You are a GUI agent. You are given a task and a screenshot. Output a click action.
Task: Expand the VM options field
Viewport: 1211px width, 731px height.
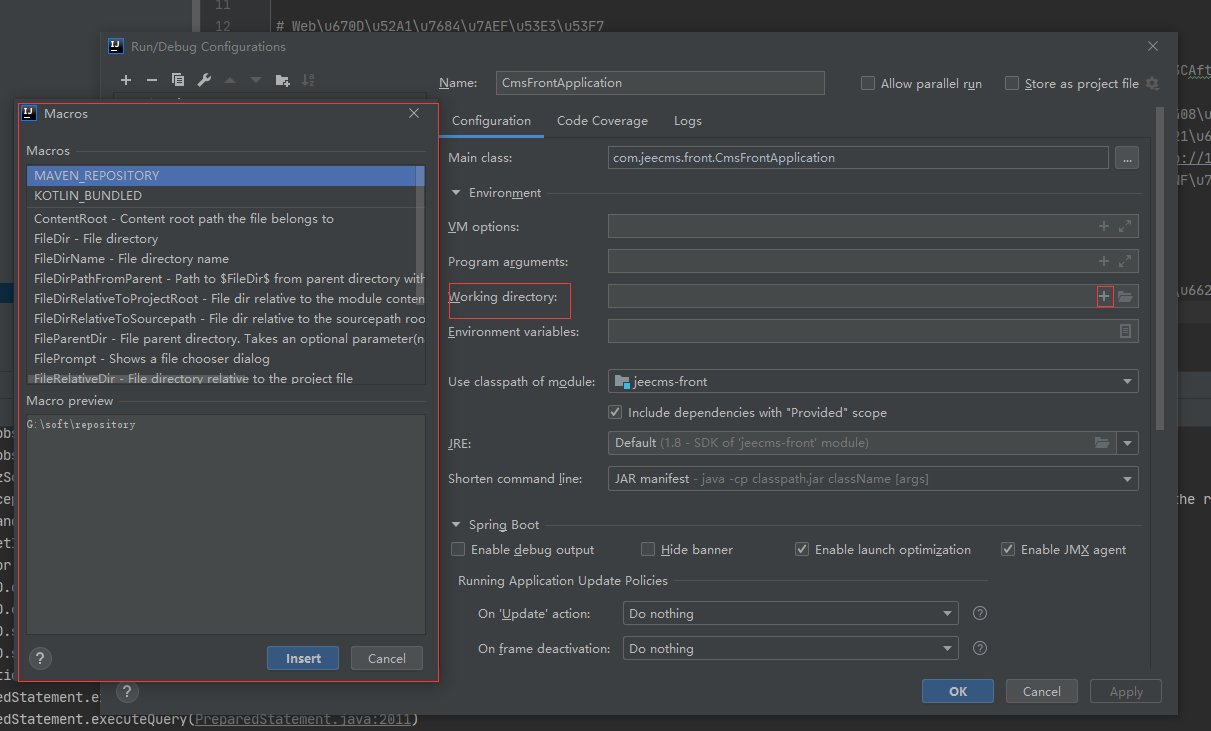click(1126, 227)
